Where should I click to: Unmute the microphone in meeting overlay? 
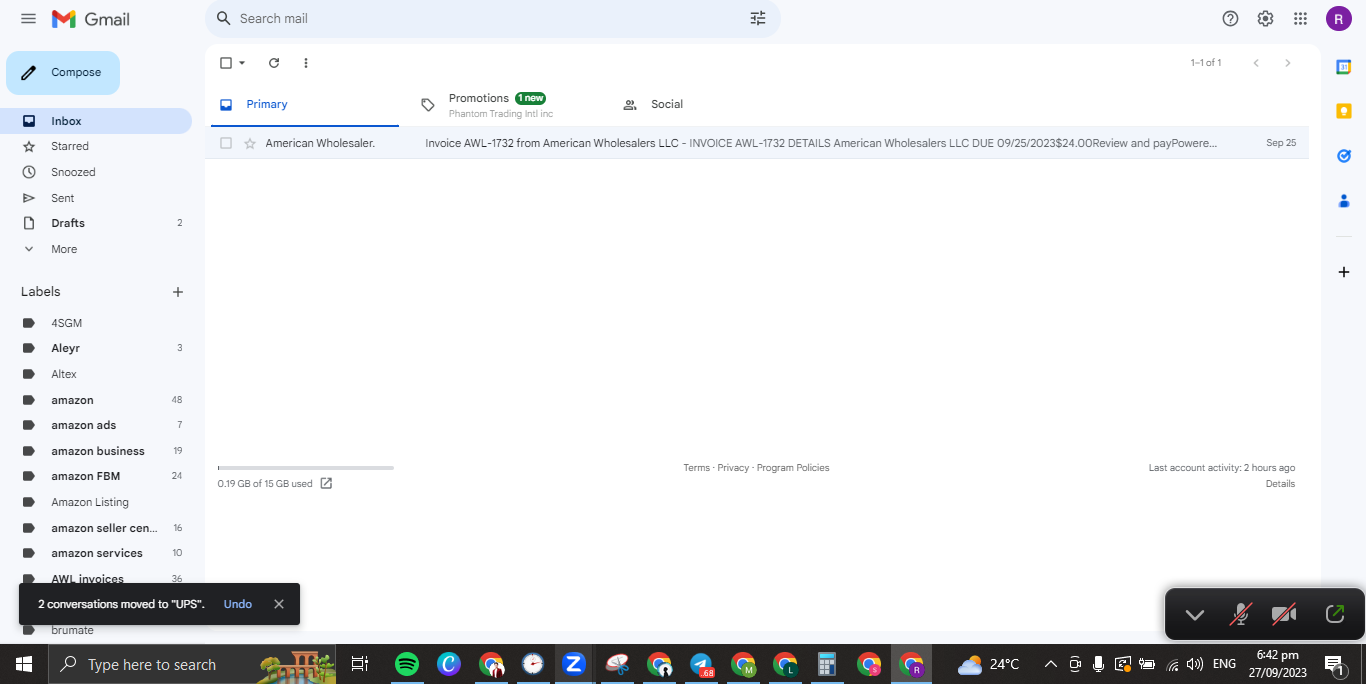tap(1240, 615)
